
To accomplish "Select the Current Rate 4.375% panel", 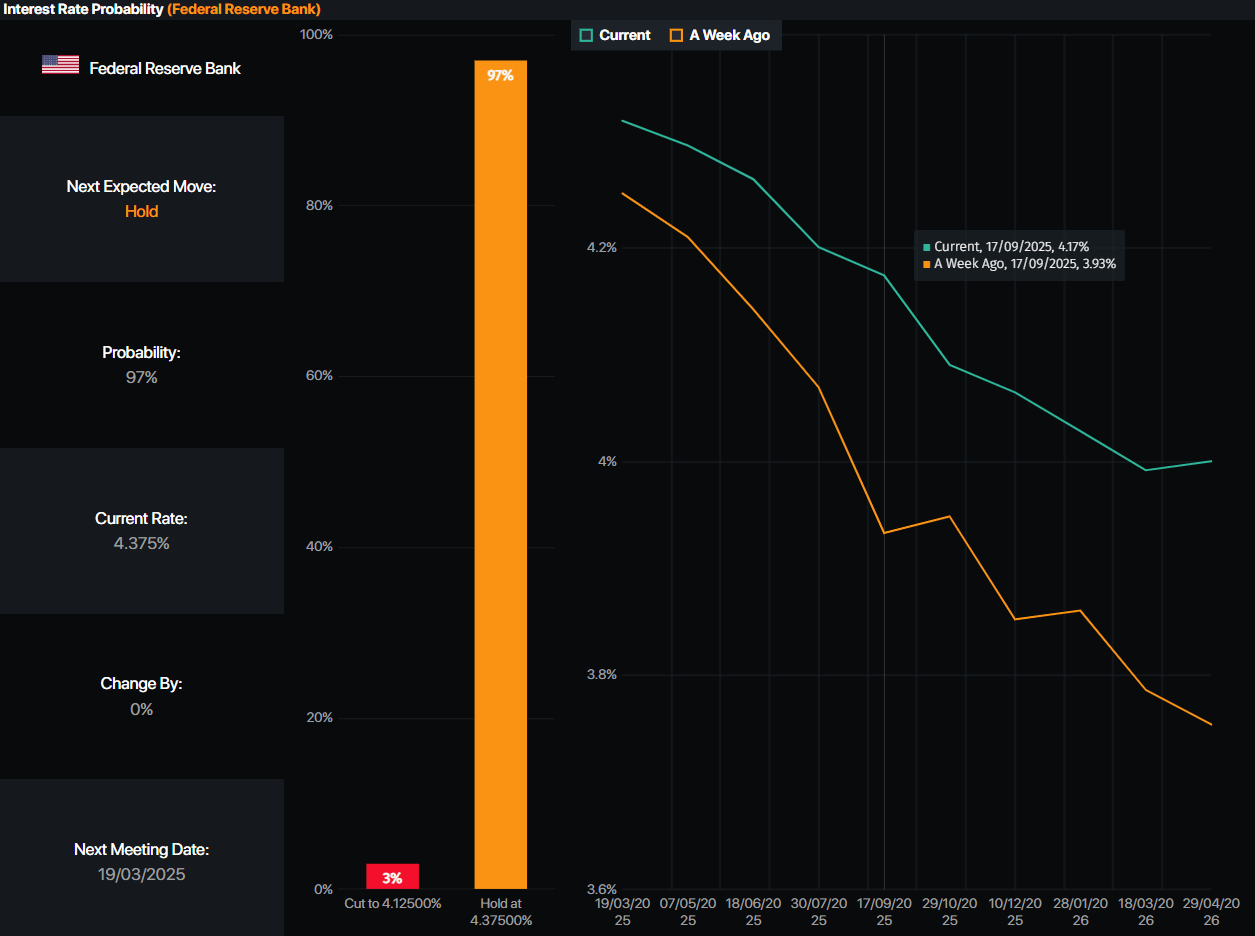I will click(141, 531).
